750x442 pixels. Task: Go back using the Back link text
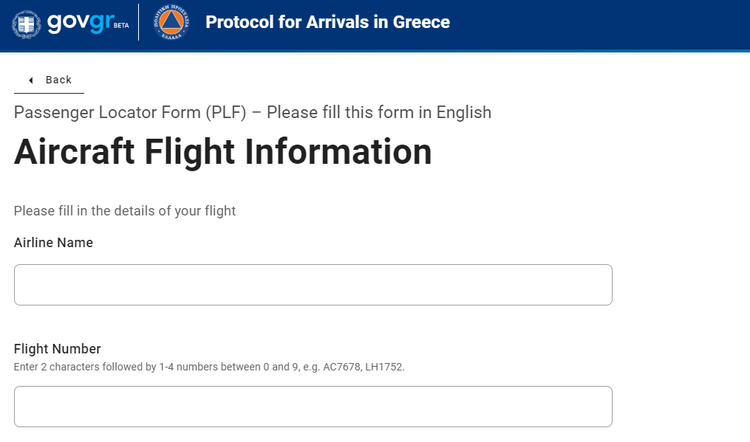pos(58,80)
